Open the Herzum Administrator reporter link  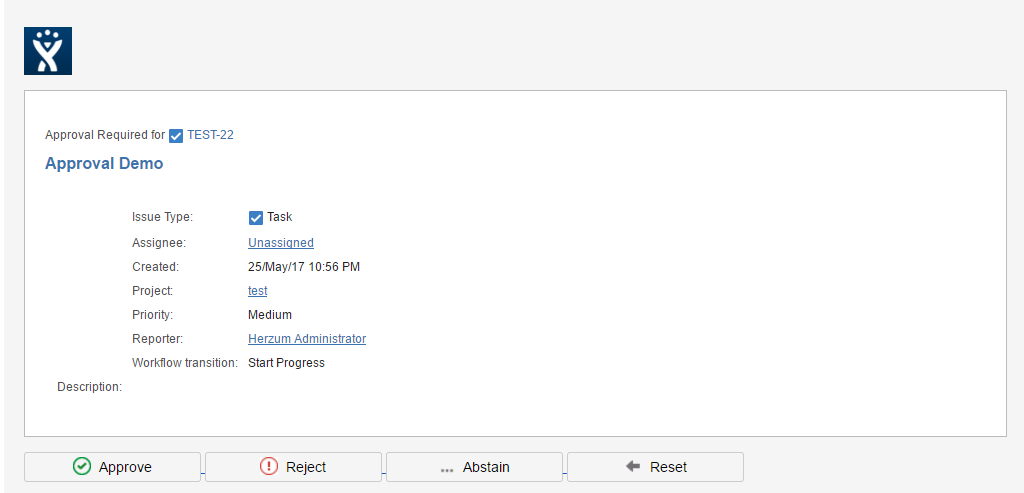click(x=307, y=339)
